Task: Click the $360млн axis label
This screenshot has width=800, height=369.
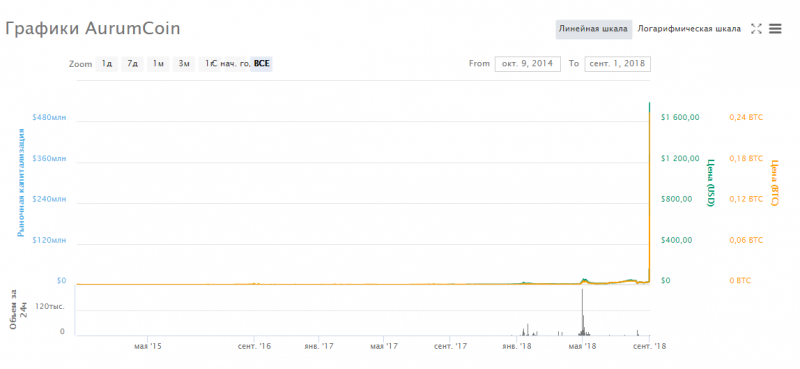Action: pos(49,158)
